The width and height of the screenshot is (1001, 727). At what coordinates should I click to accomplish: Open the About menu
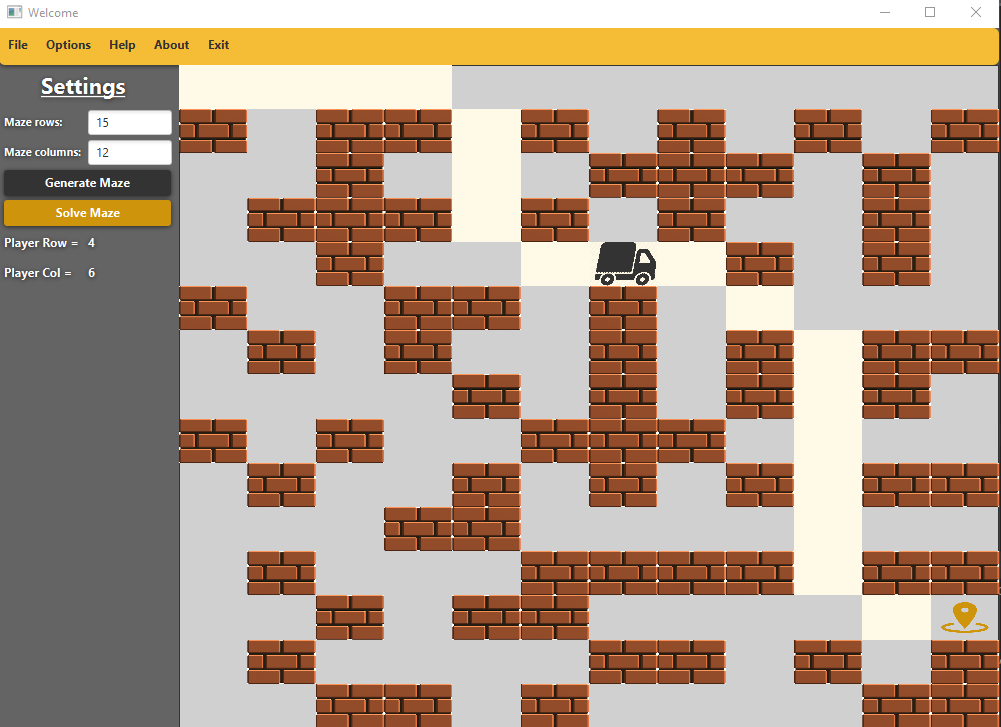coord(171,45)
